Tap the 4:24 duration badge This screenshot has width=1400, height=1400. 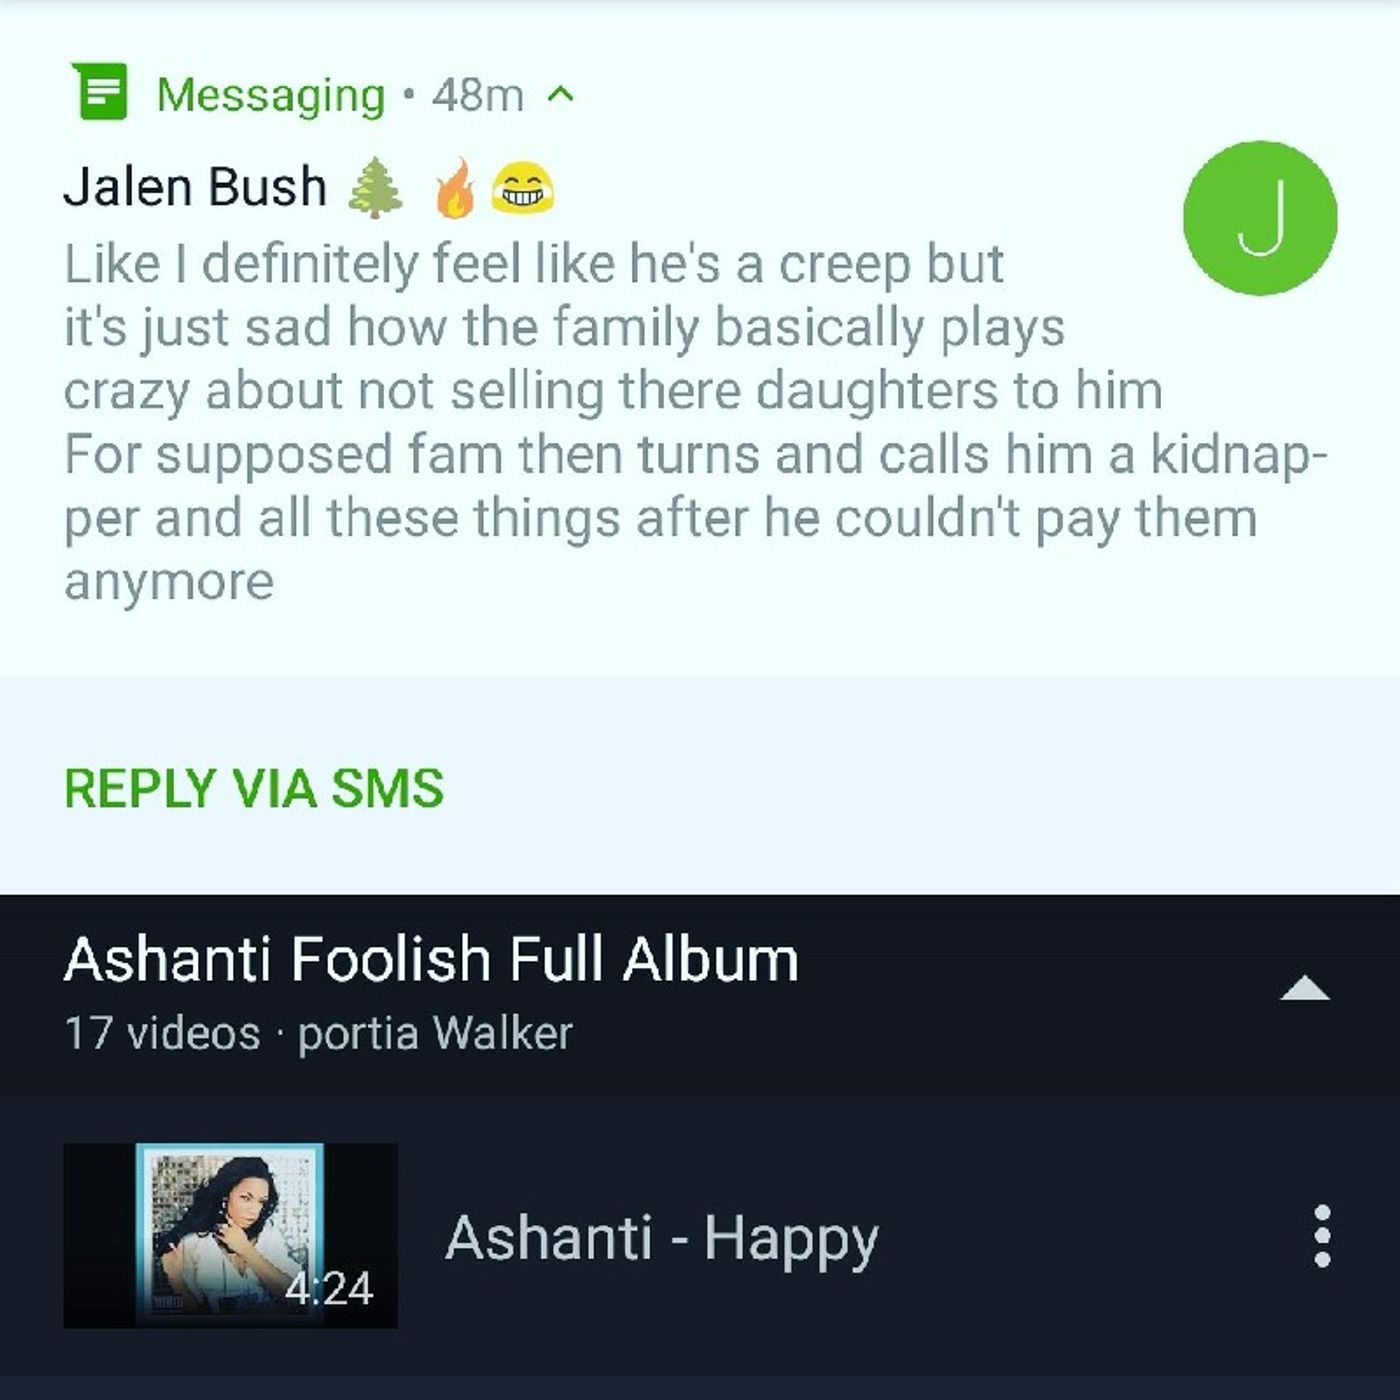(329, 1288)
